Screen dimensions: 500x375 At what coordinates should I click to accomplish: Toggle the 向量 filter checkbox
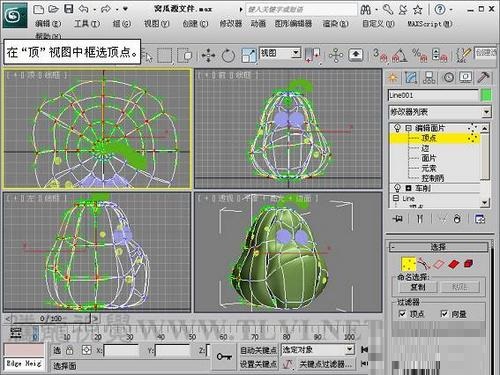444,314
